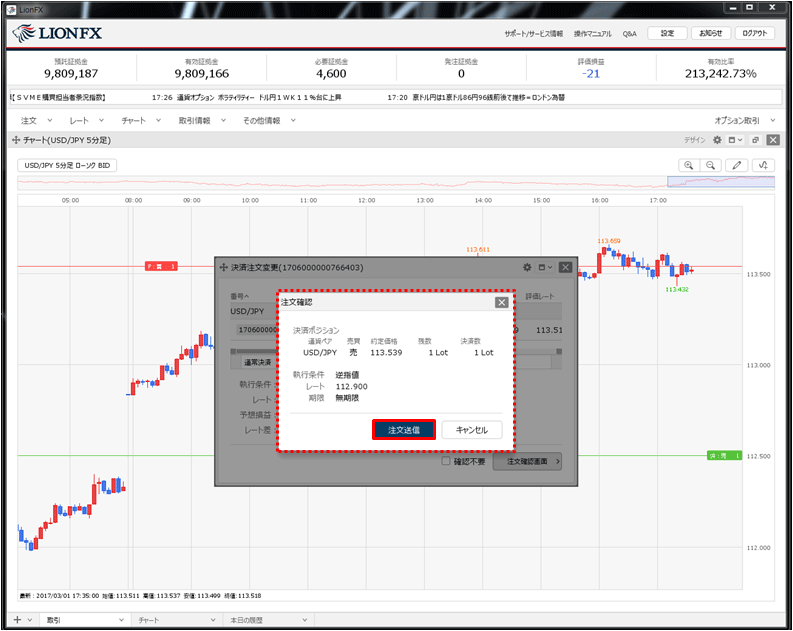Click the green 決:売 order marker on chart

coord(724,456)
